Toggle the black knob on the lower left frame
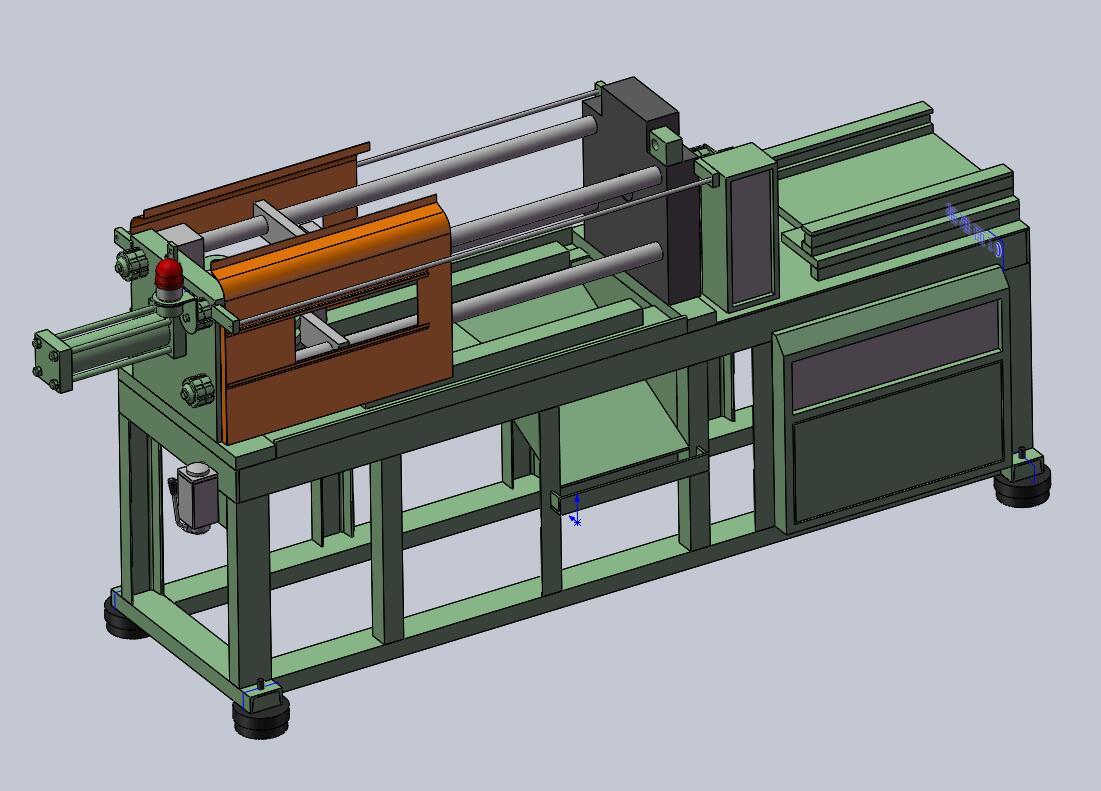The width and height of the screenshot is (1101, 791). (199, 390)
